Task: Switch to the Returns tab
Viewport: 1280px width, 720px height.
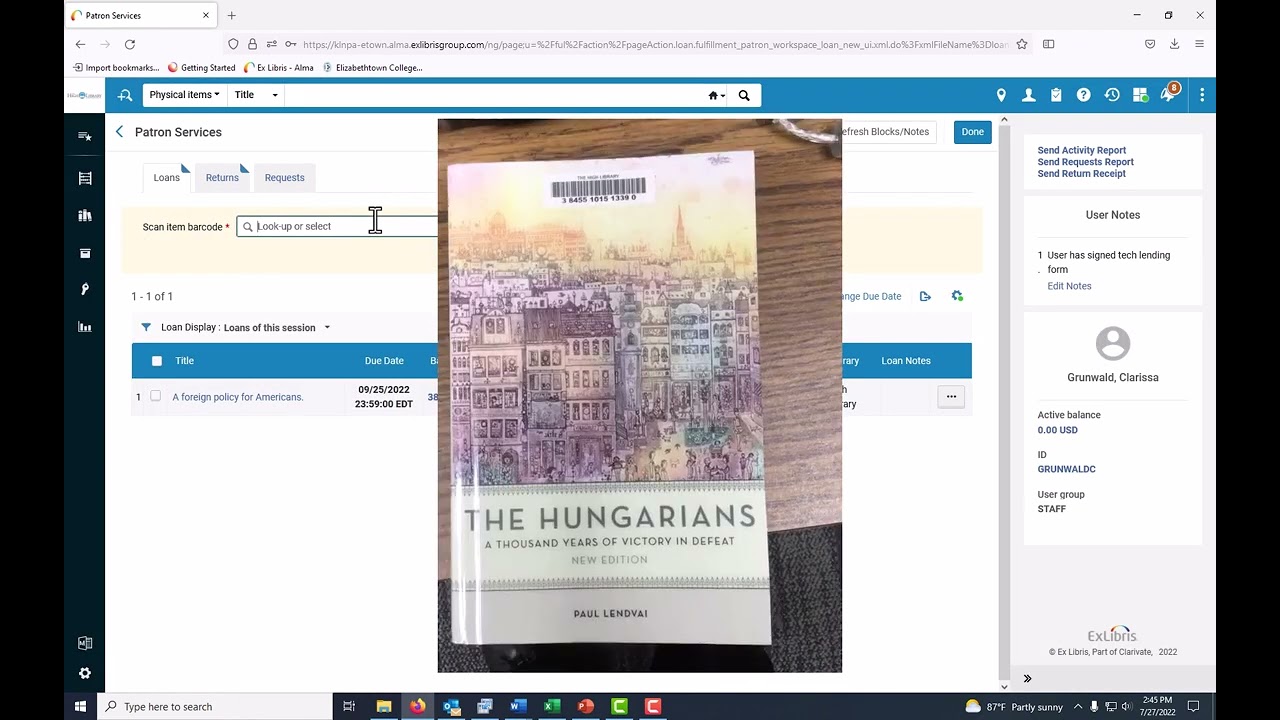Action: click(x=222, y=178)
